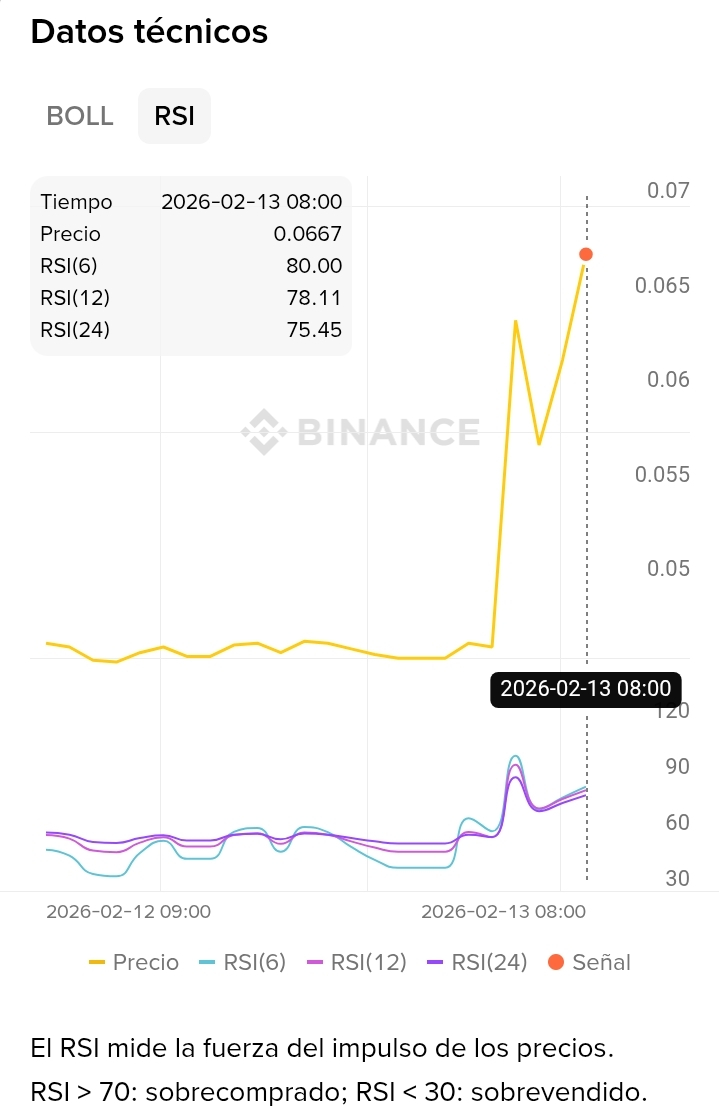Click the black 2026-02-13 08:00 crosshair label
The image size is (719, 1107).
[x=585, y=689]
